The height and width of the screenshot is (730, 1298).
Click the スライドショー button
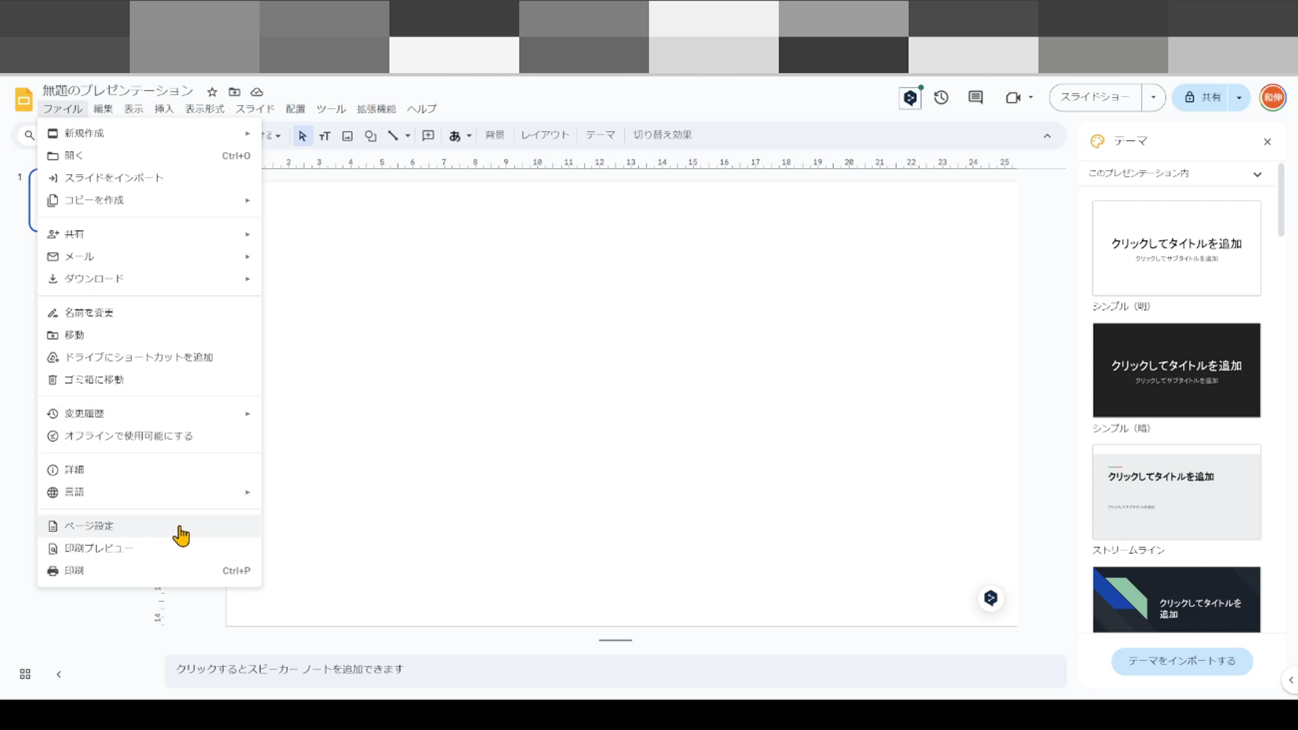1095,97
